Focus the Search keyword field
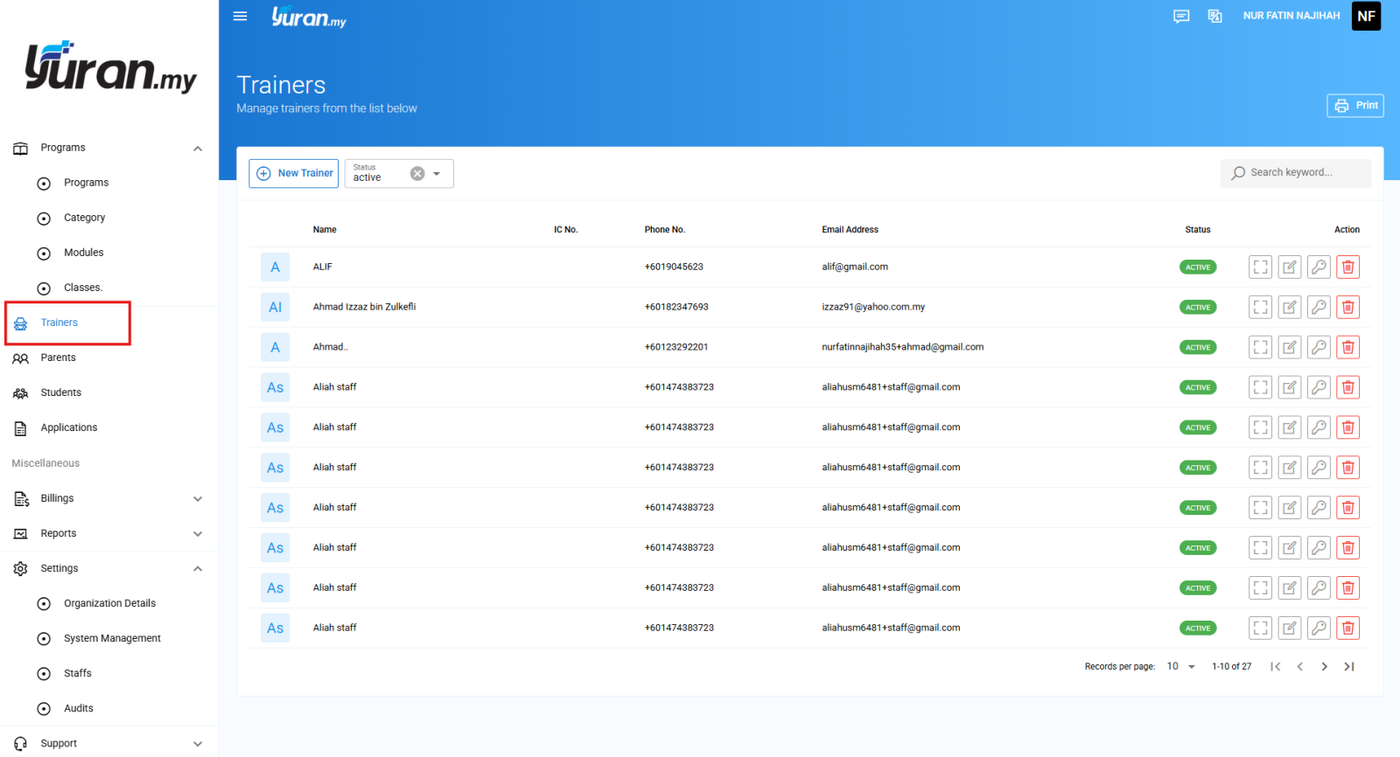Image resolution: width=1400 pixels, height=757 pixels. [1296, 173]
